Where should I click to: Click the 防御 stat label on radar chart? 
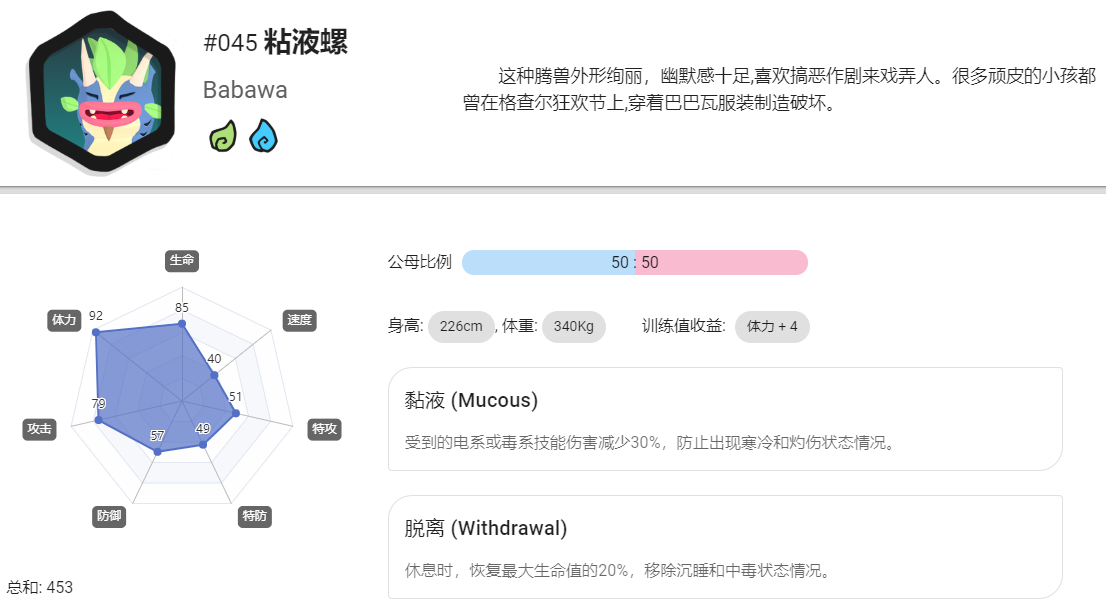[x=109, y=517]
